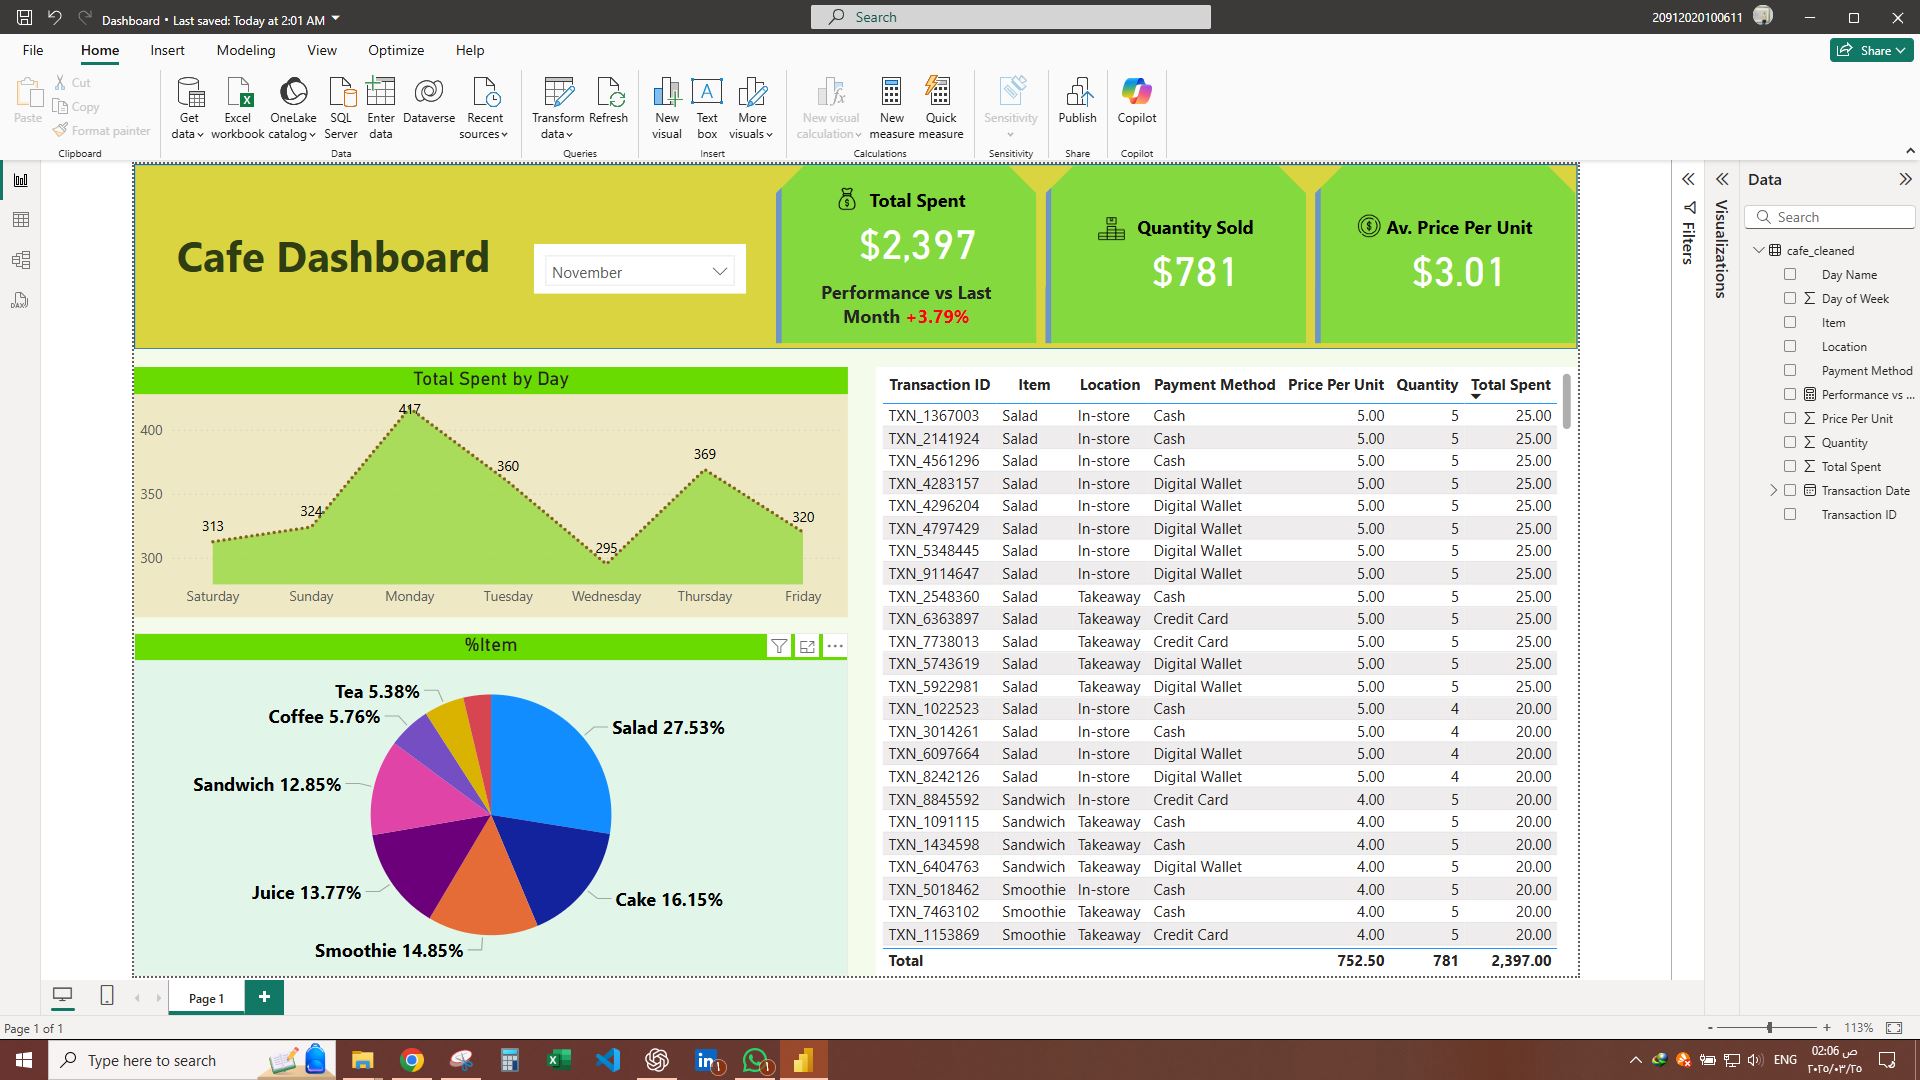This screenshot has width=1920, height=1080.
Task: Click the Refresh data icon
Action: pyautogui.click(x=608, y=94)
